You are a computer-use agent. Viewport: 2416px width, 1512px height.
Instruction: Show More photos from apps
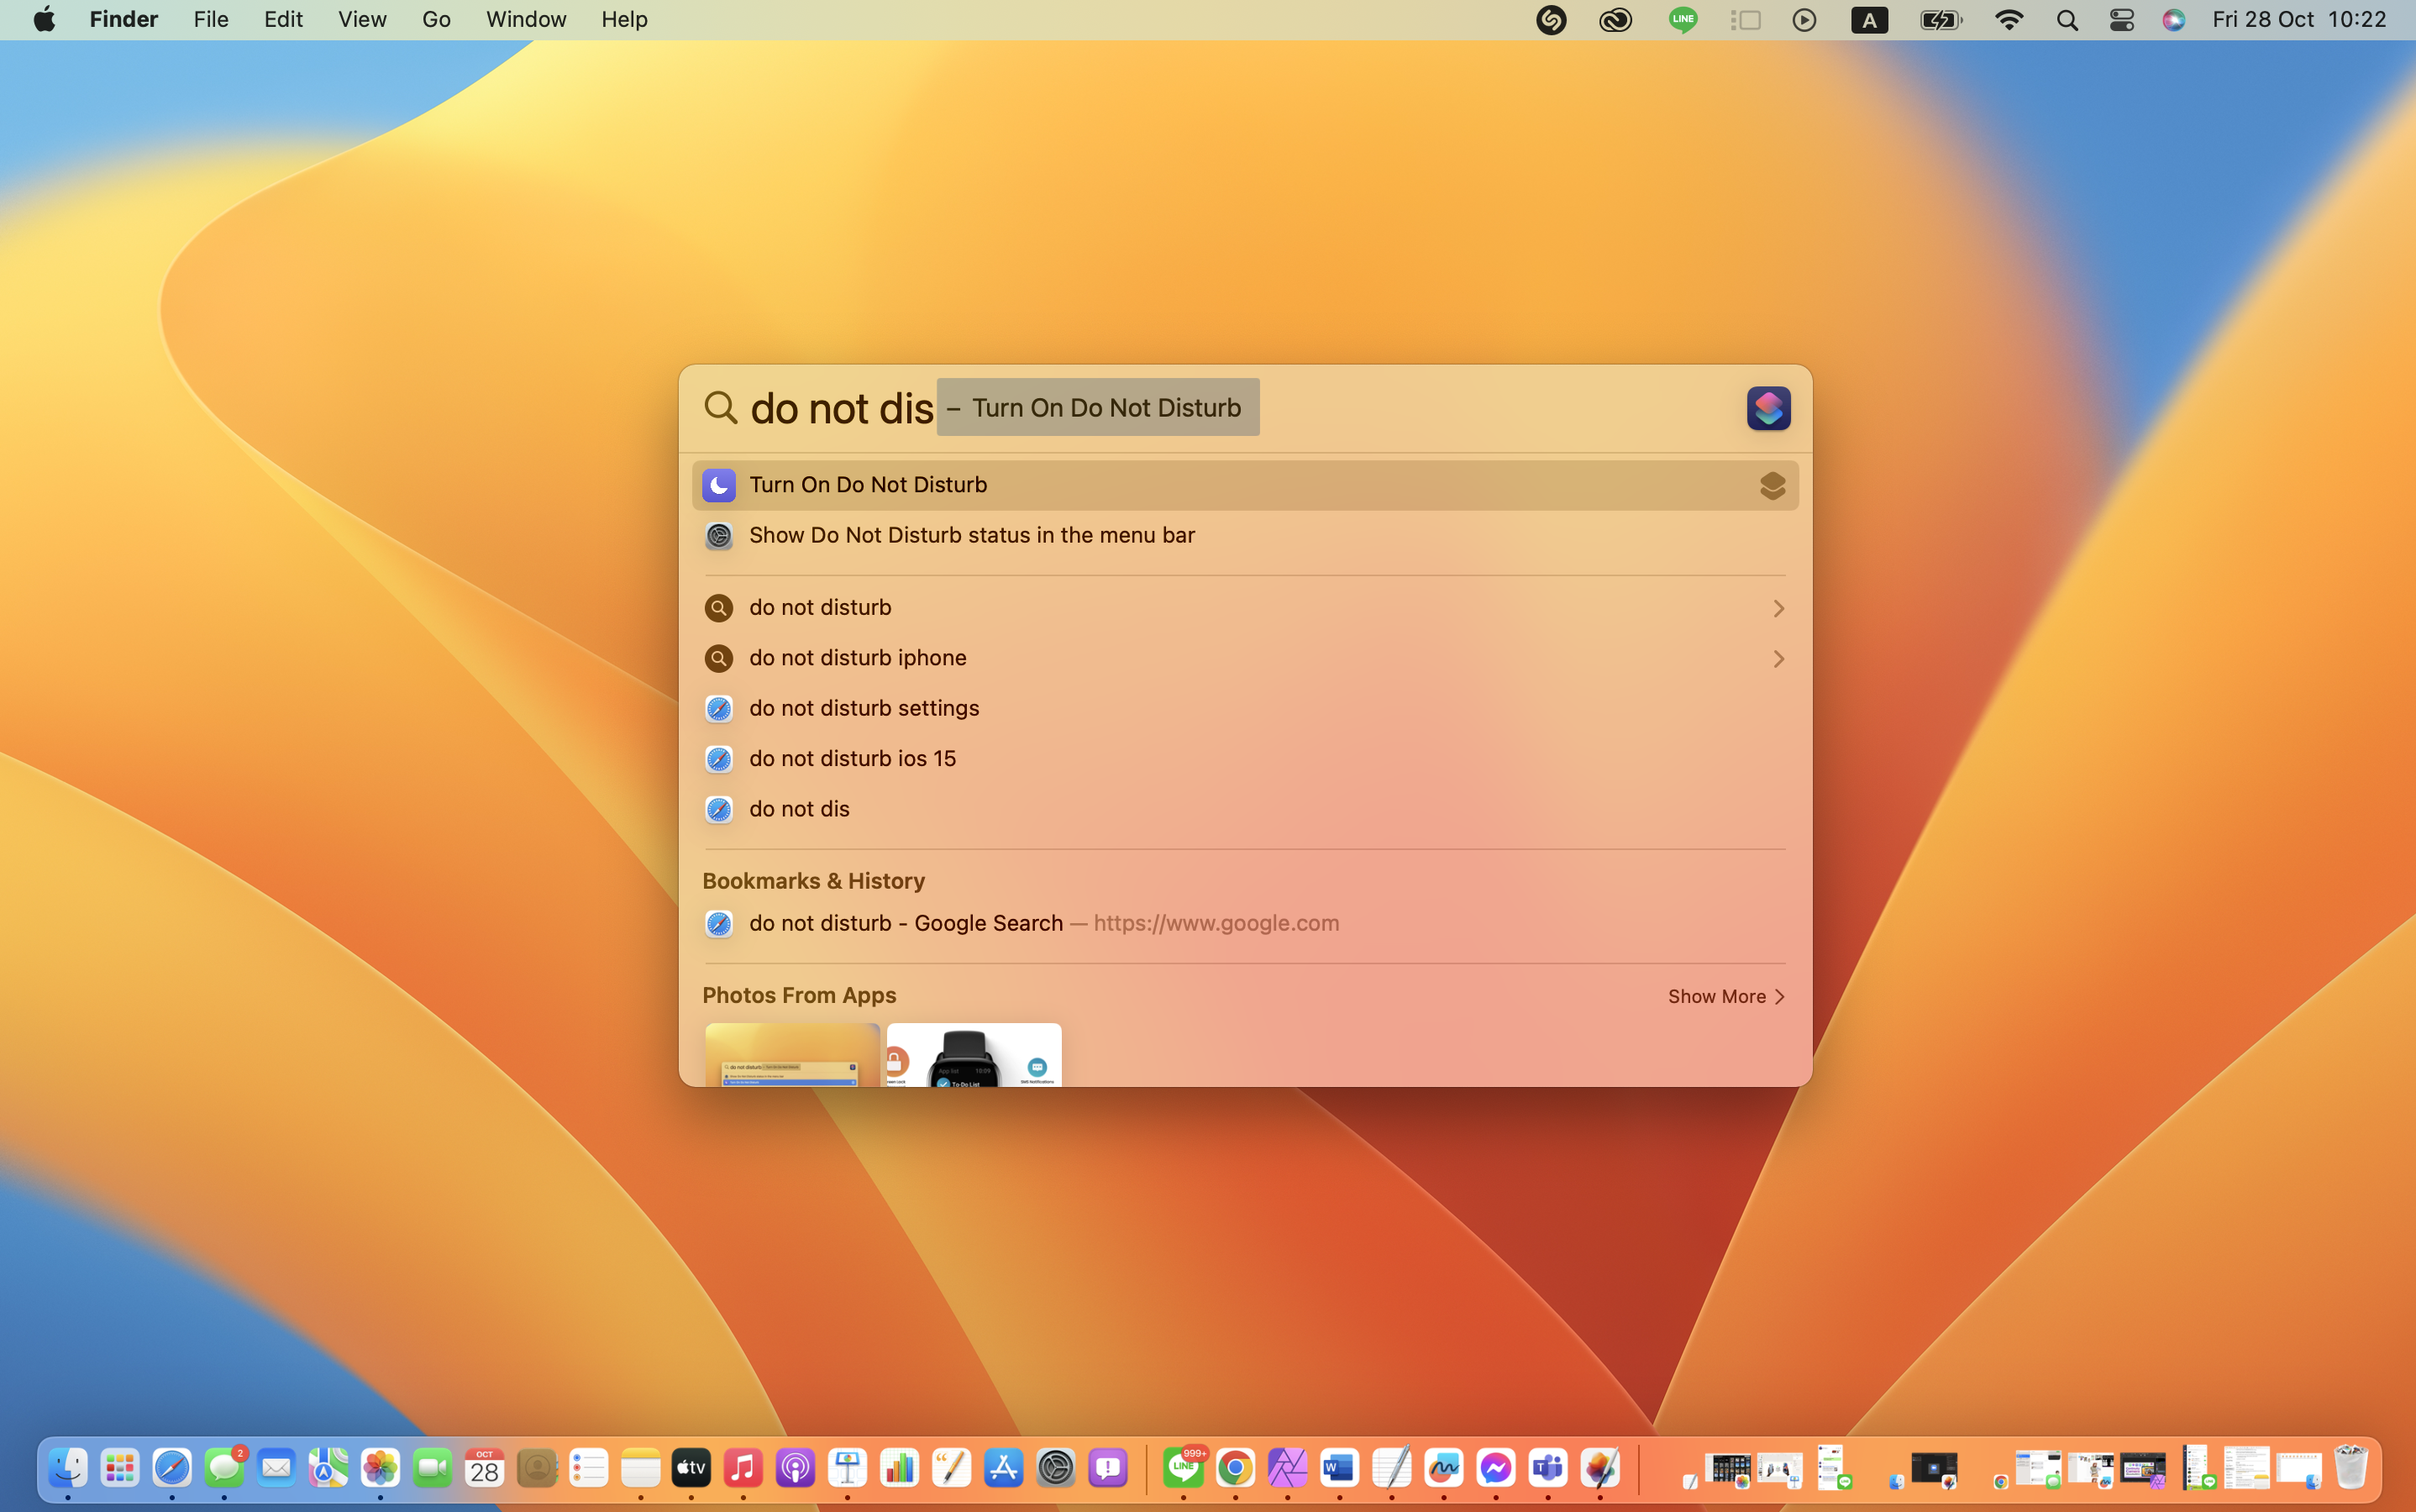pyautogui.click(x=1725, y=996)
